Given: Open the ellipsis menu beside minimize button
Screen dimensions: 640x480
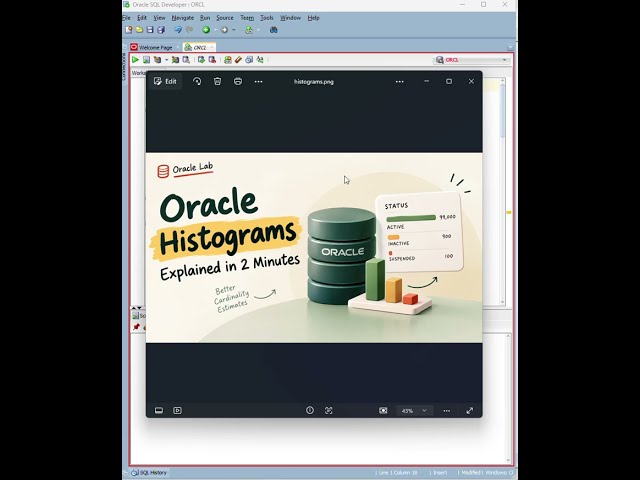Looking at the screenshot, I should click(400, 81).
